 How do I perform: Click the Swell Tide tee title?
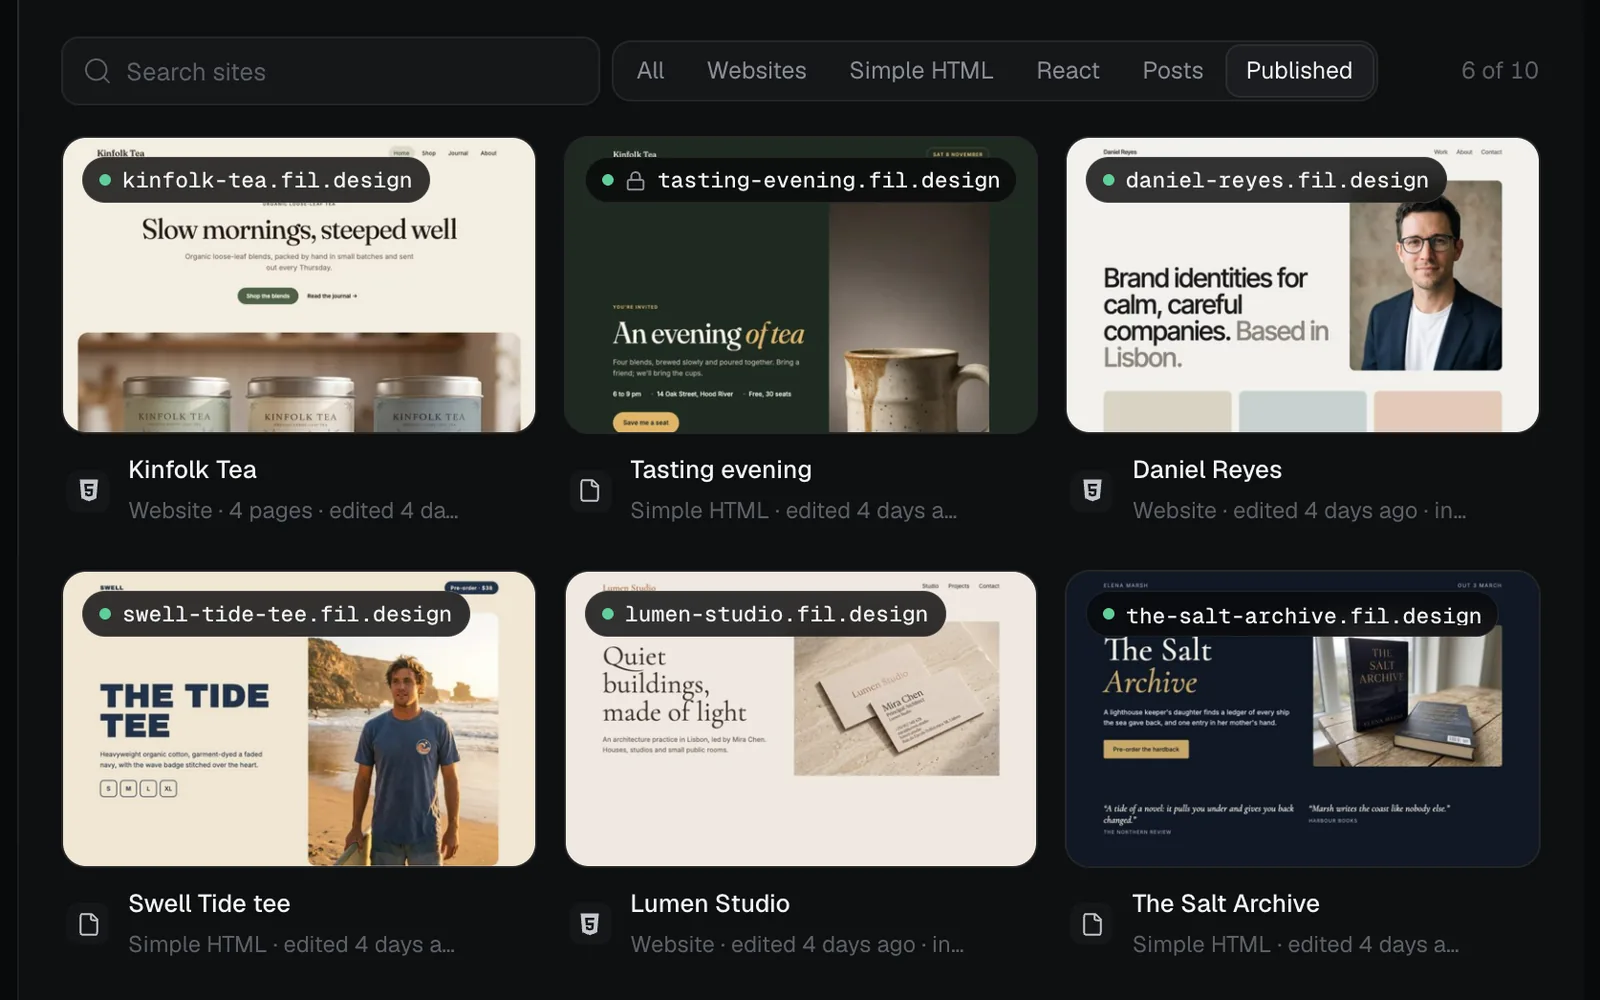click(209, 903)
